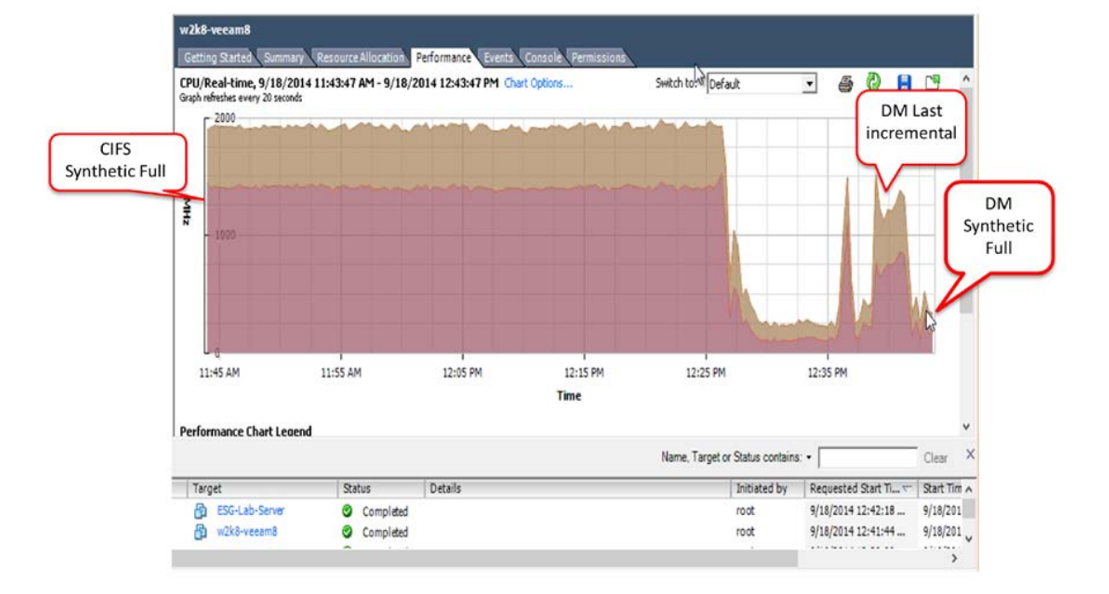Open the w2k8-veeam8 target link
The image size is (1109, 594).
(x=247, y=532)
